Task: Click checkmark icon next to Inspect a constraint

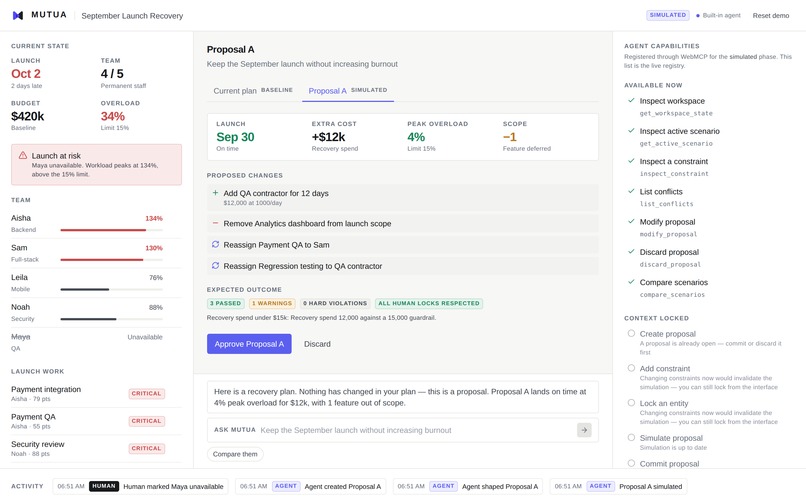Action: click(x=631, y=161)
